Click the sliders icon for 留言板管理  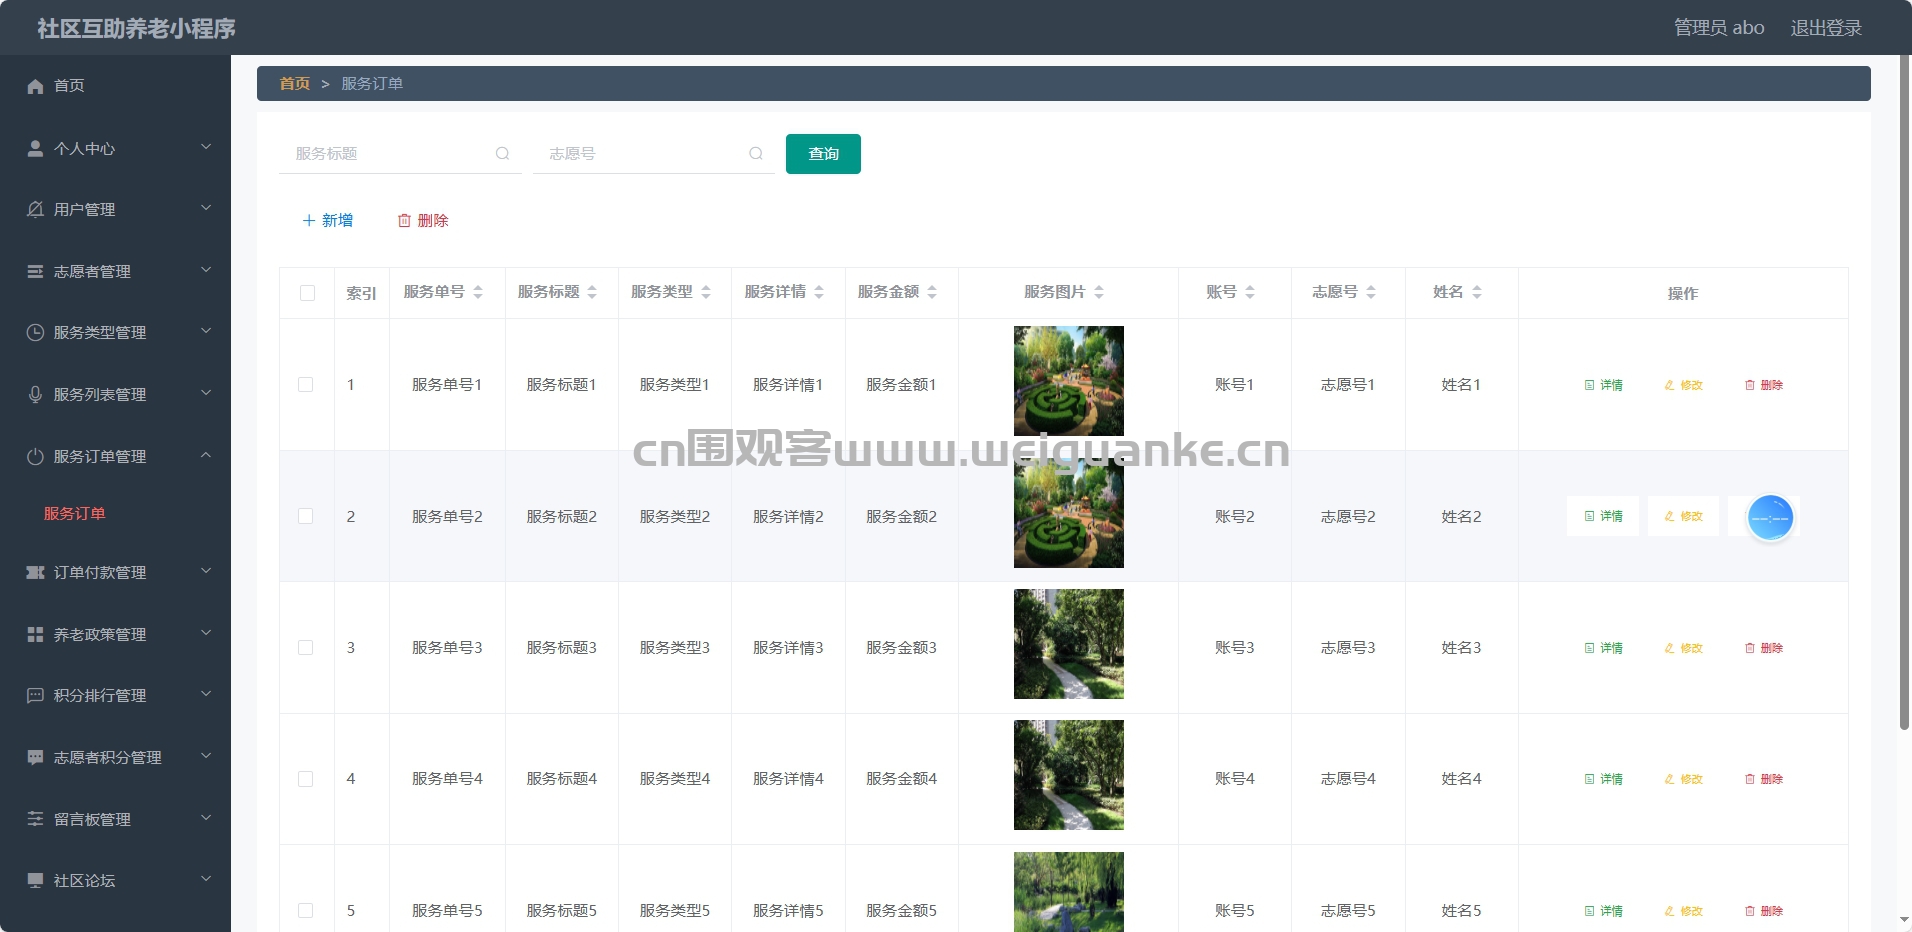point(35,819)
